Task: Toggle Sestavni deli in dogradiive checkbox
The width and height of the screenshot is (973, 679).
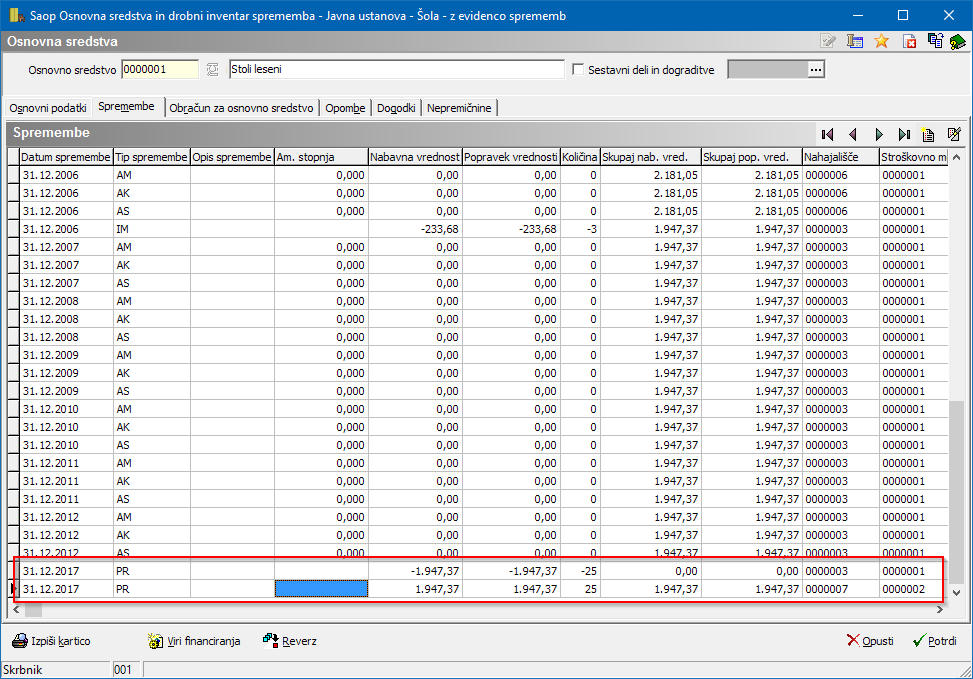Action: pyautogui.click(x=578, y=69)
